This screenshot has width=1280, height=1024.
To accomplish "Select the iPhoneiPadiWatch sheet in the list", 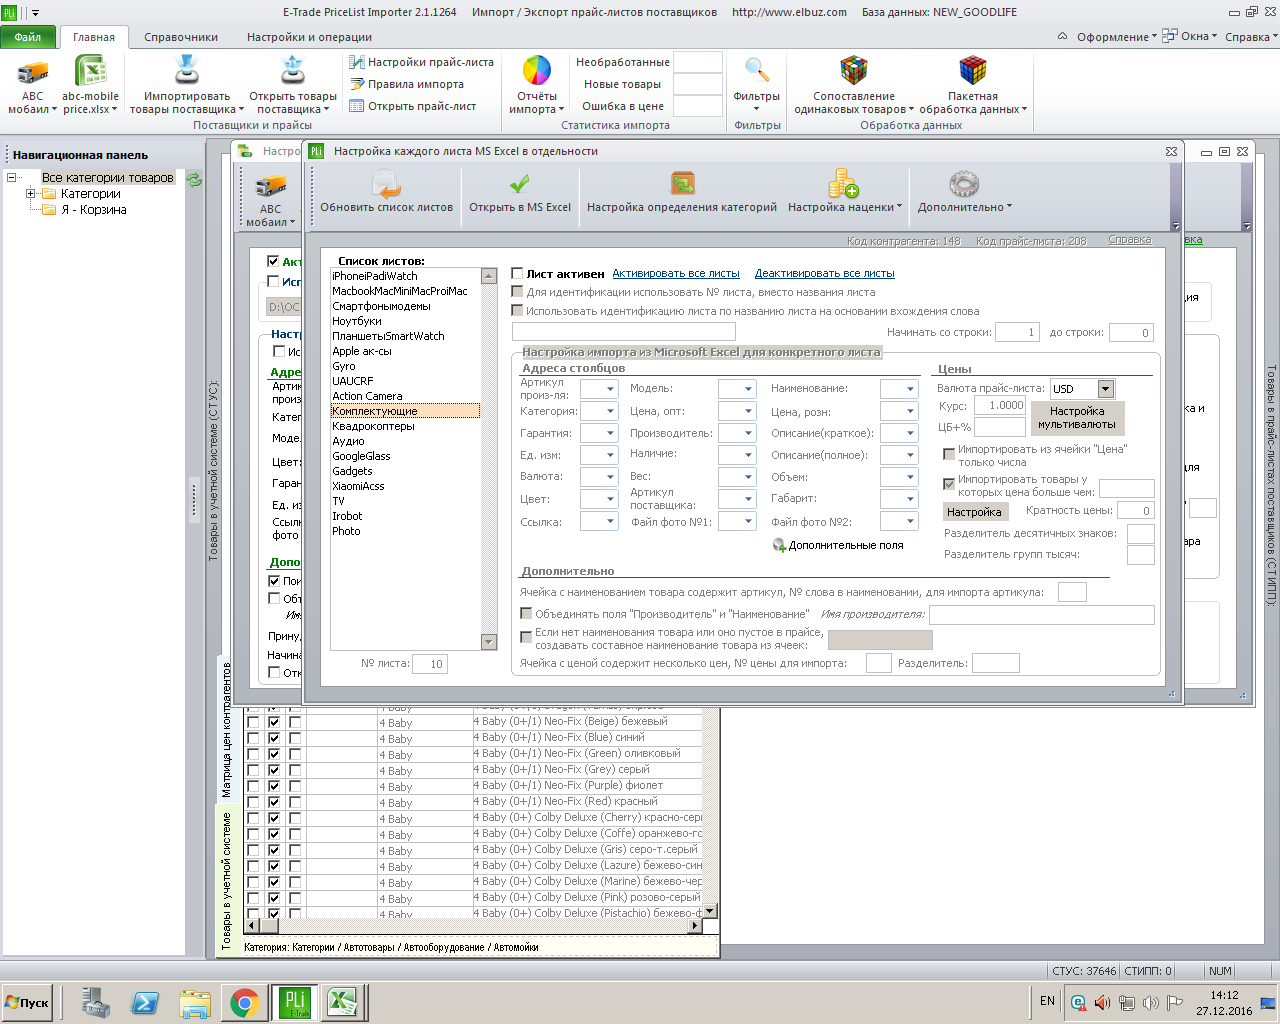I will 405,276.
